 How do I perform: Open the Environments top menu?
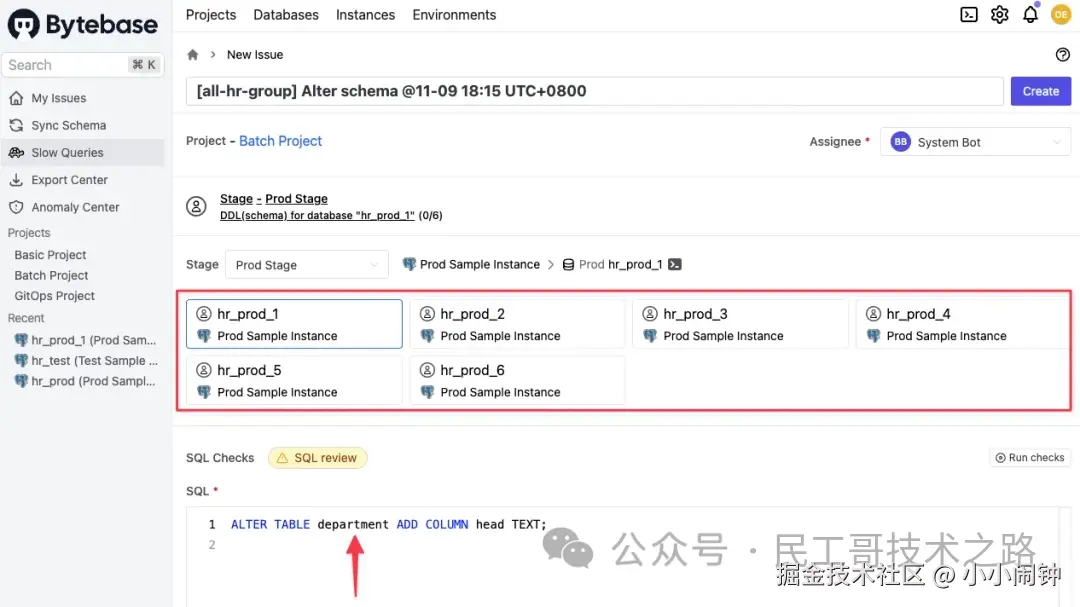(x=454, y=14)
